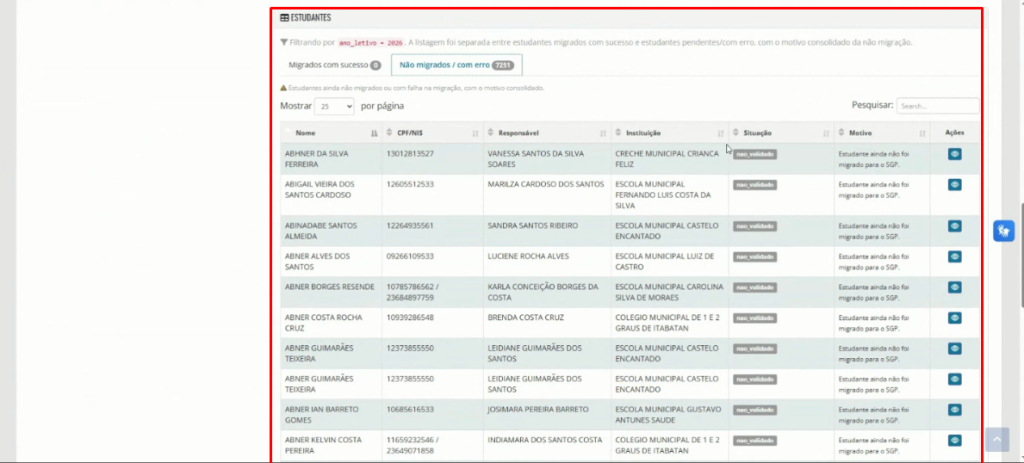This screenshot has height=463, width=1024.
Task: Click responsável VANESSA SANTOS DA SILVA SOARES
Action: pyautogui.click(x=536, y=159)
